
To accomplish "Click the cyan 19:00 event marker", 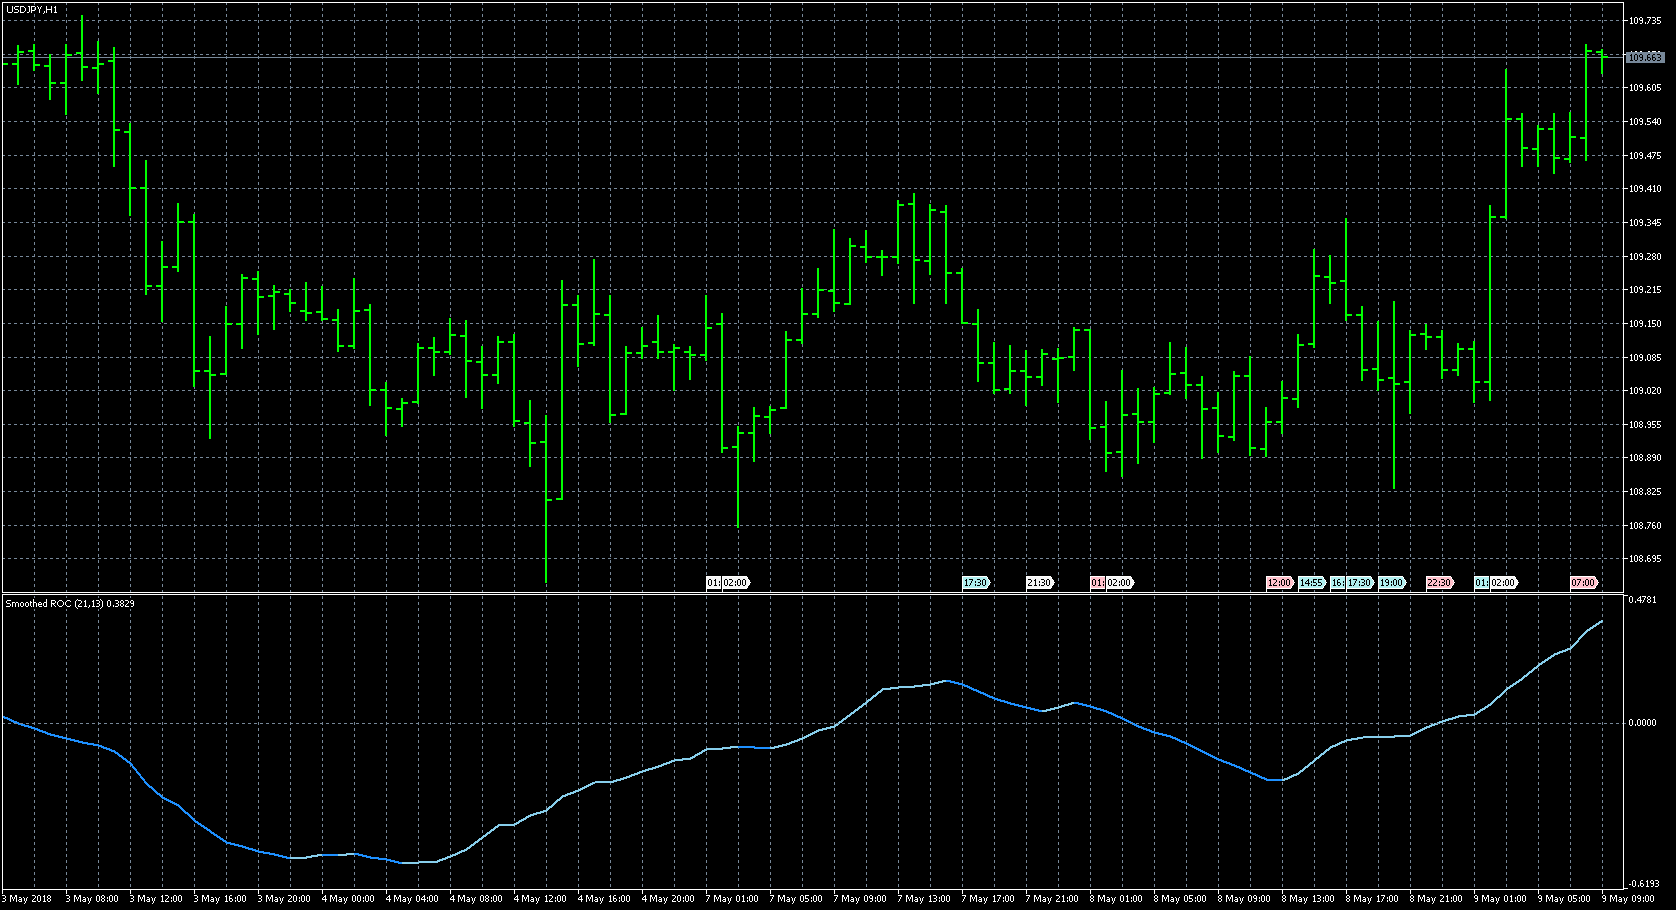I will (x=1391, y=583).
